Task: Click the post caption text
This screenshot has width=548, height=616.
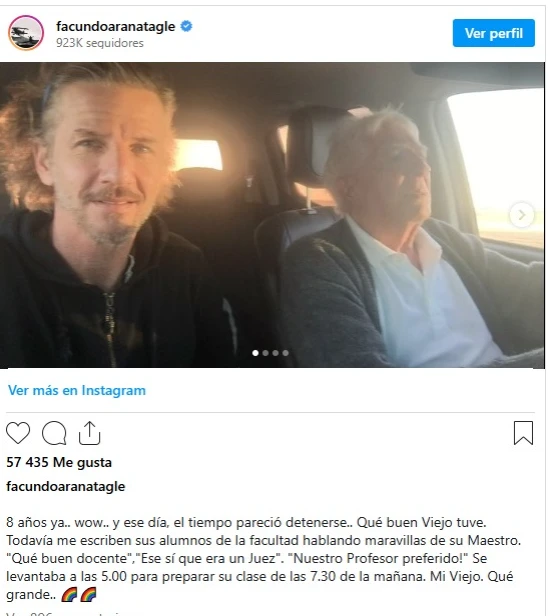Action: [263, 558]
